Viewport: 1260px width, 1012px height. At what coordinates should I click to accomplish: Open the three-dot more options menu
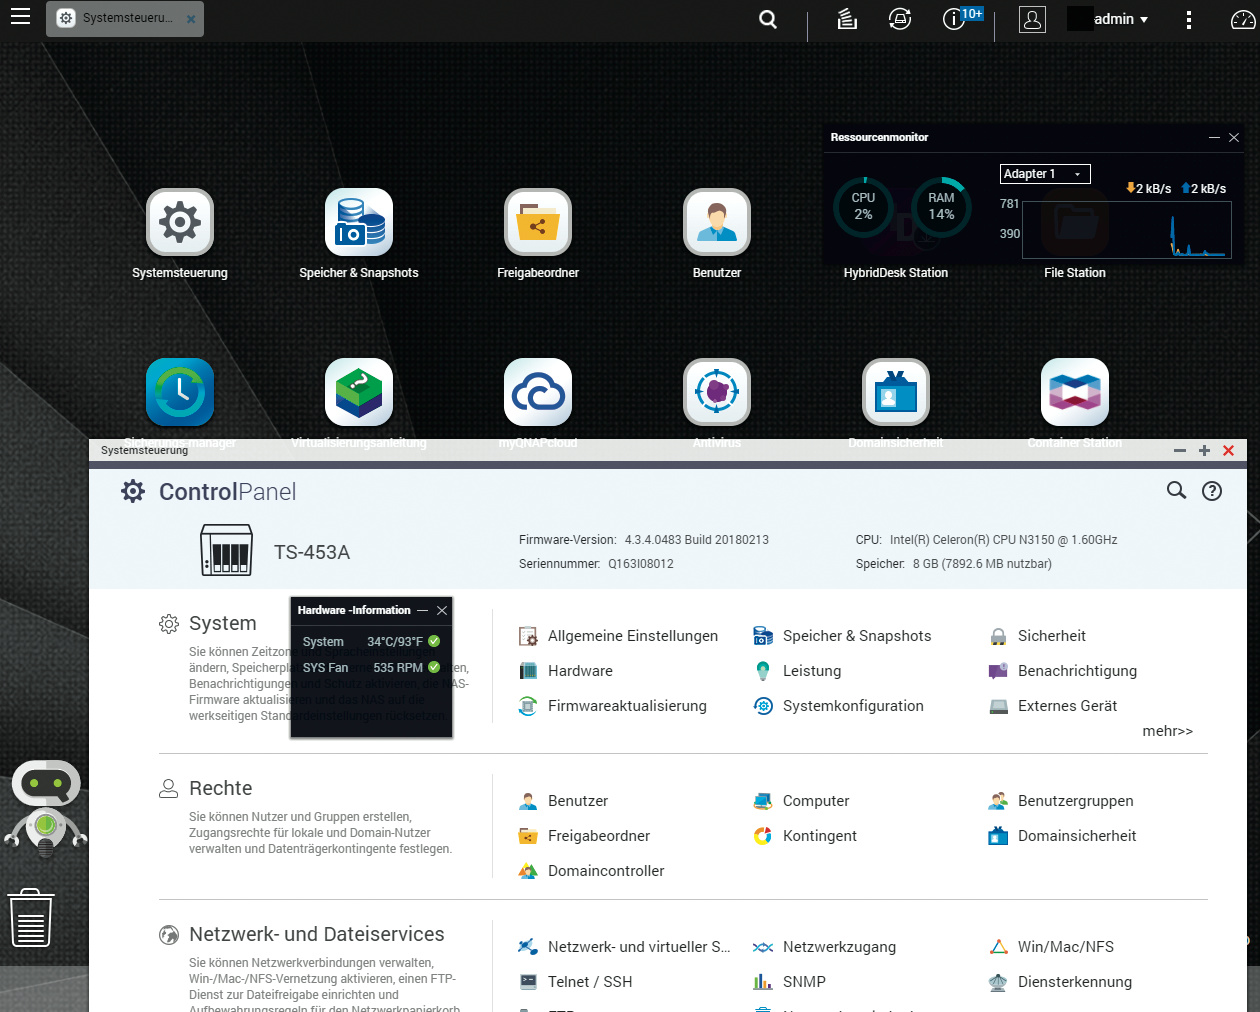coord(1188,19)
